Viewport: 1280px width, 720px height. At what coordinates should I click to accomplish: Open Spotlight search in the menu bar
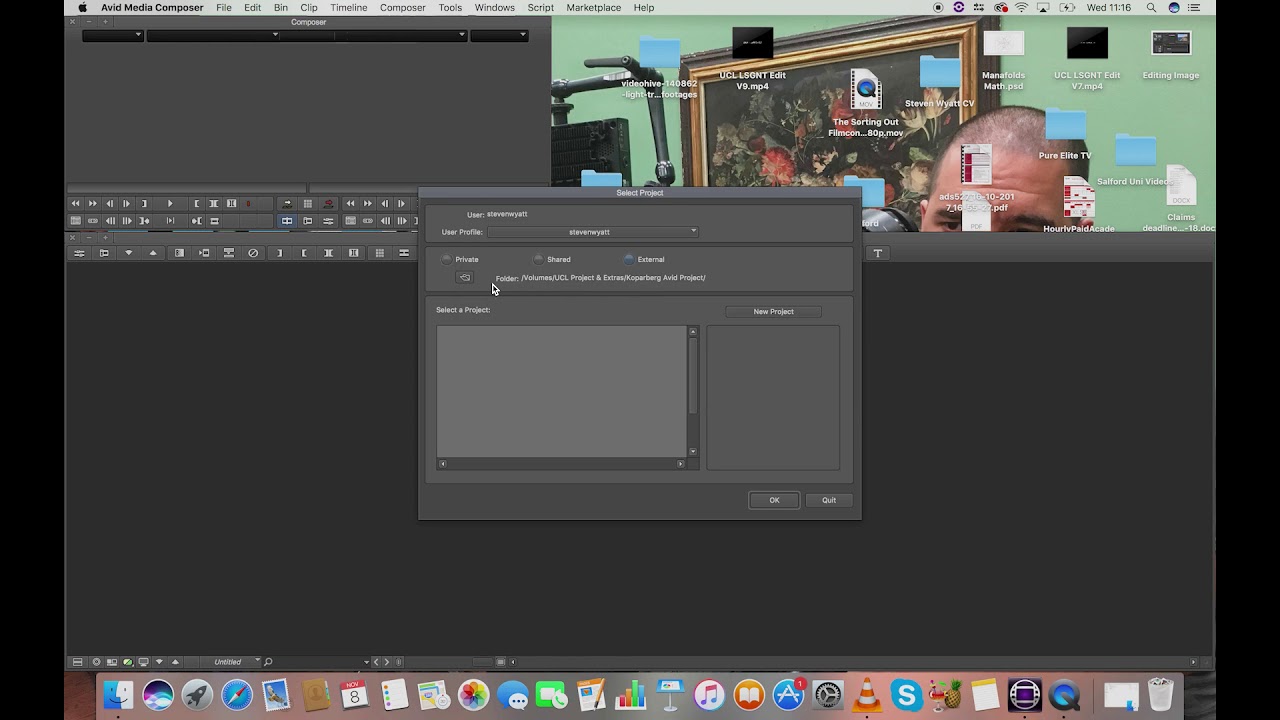pyautogui.click(x=1151, y=8)
